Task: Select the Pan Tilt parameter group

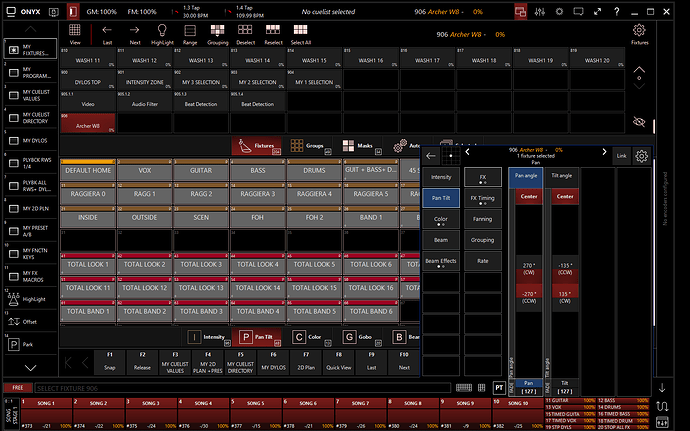Action: click(441, 198)
